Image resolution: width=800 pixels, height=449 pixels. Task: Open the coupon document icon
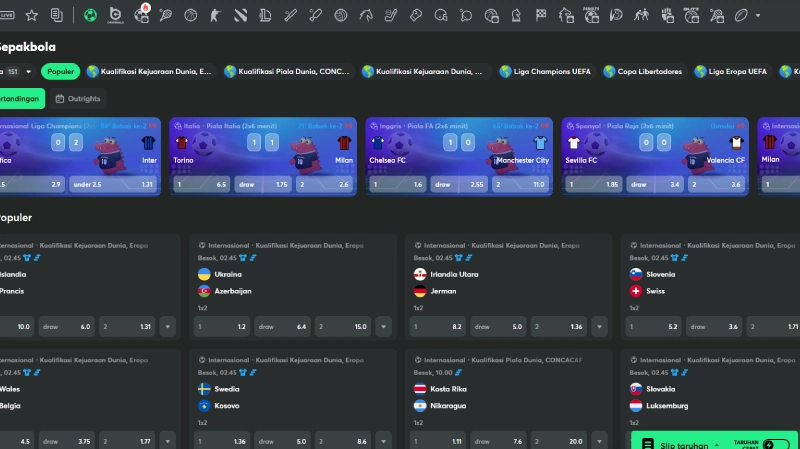57,15
